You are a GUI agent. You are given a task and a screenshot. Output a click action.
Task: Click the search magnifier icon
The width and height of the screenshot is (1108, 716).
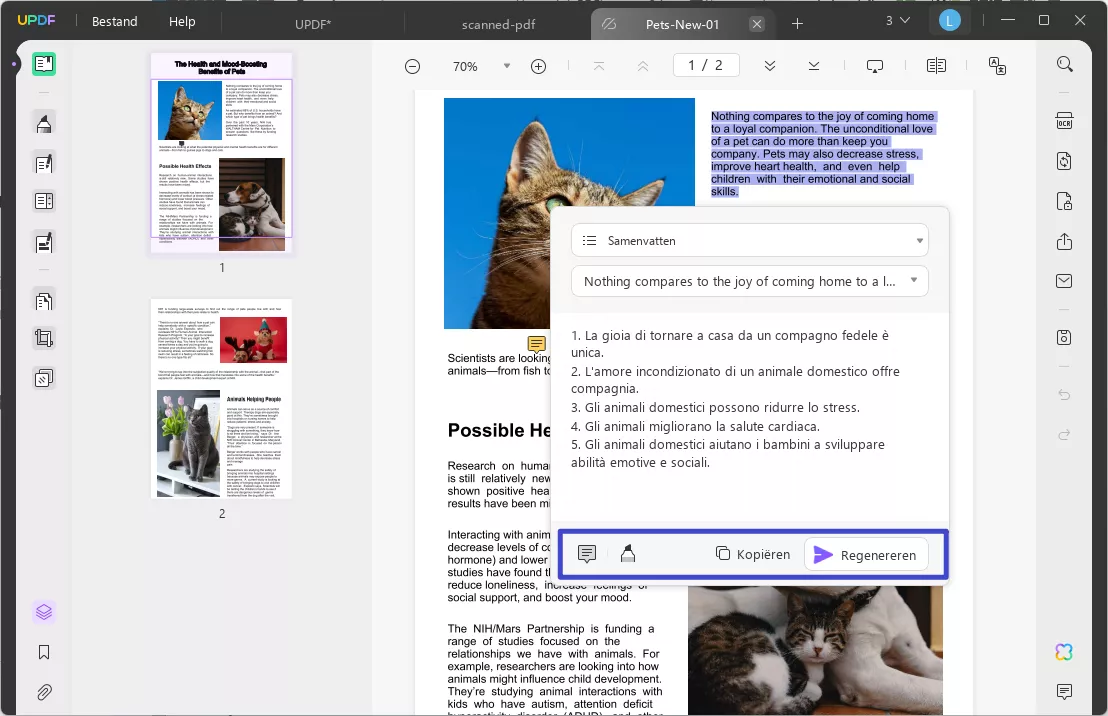(1064, 63)
